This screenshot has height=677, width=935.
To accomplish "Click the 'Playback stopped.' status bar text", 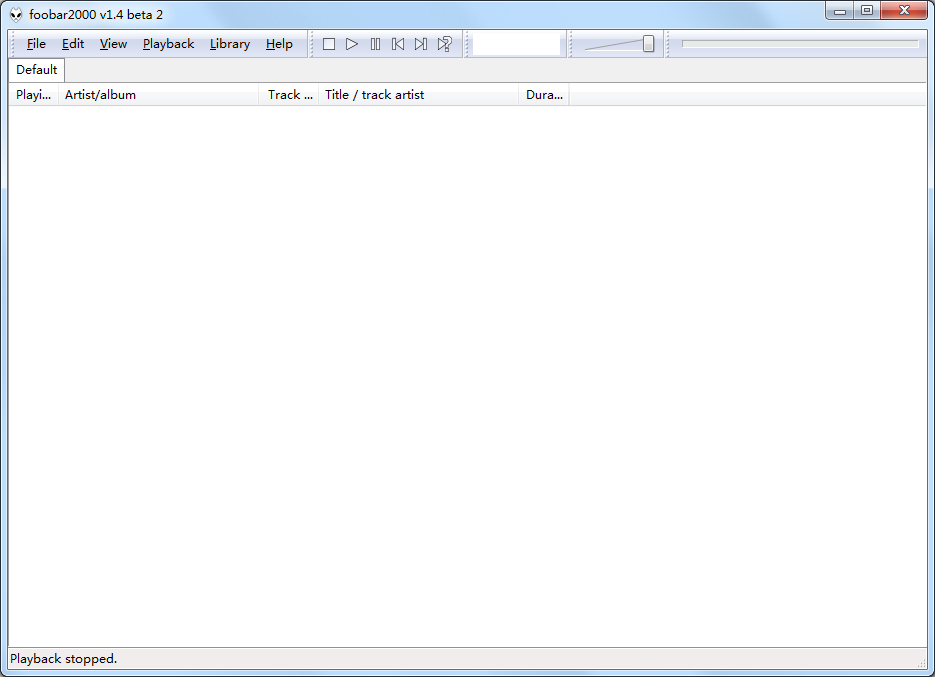I will (64, 659).
